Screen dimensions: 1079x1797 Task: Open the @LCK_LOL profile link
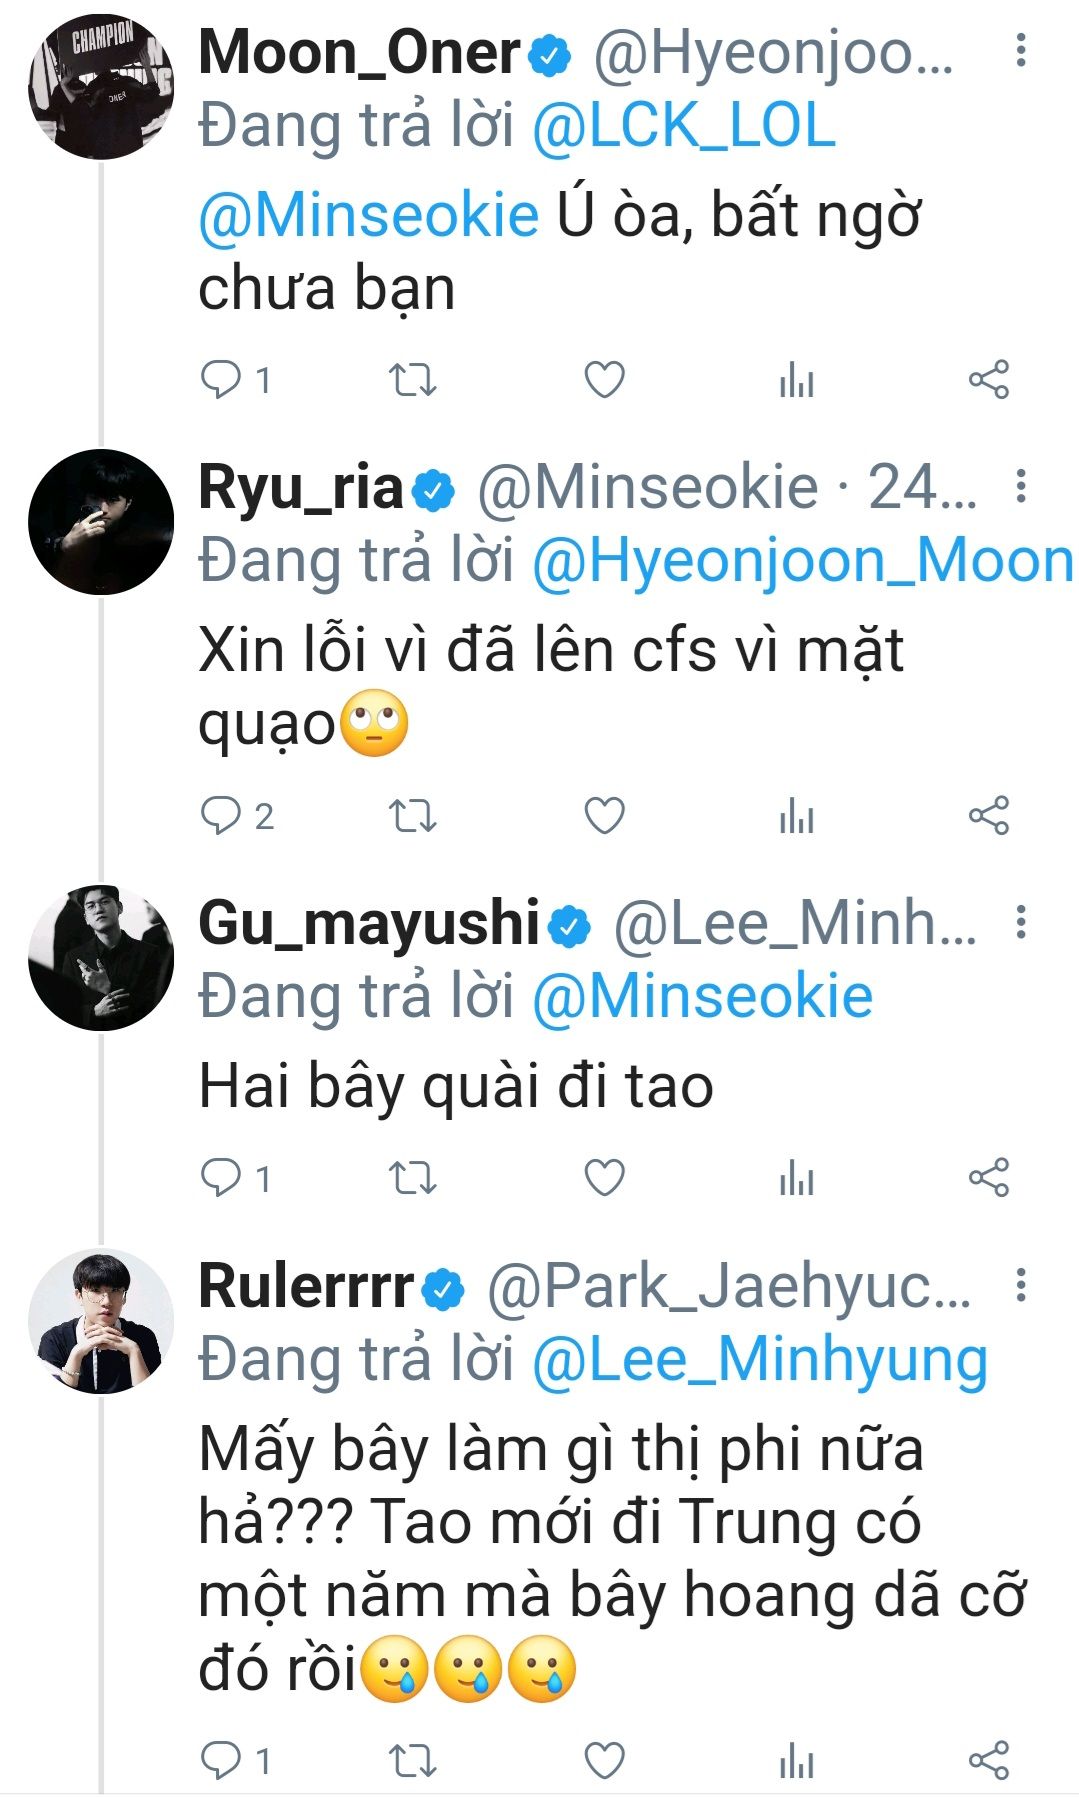click(x=684, y=127)
